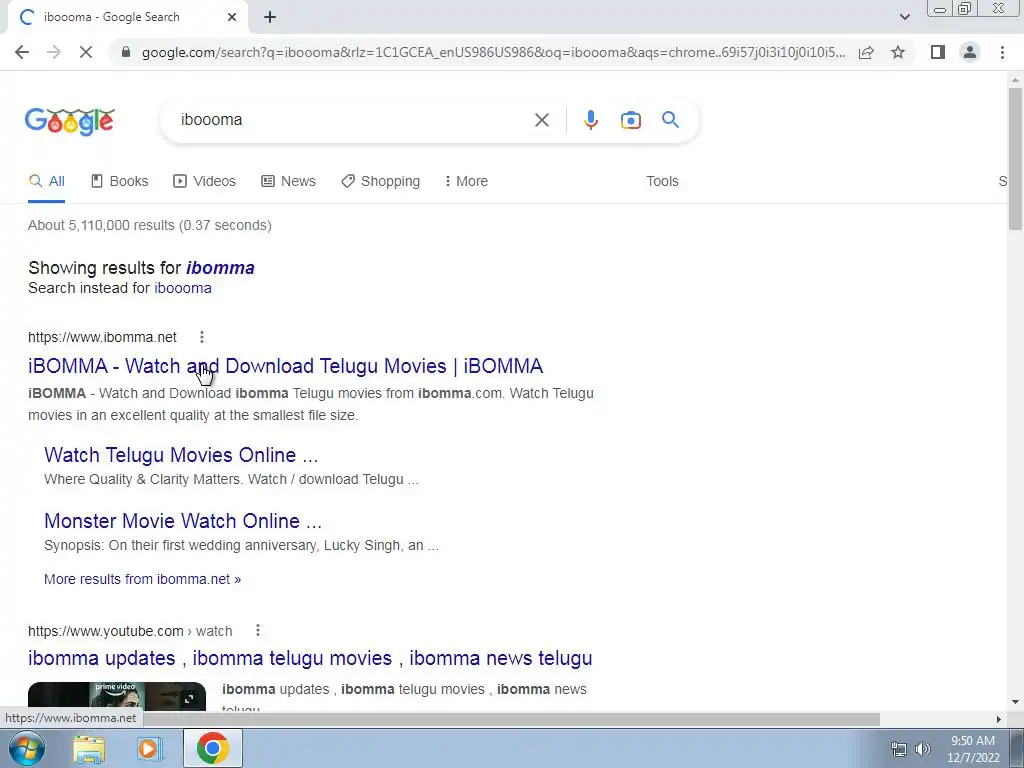The height and width of the screenshot is (768, 1024).
Task: Open the Tools options
Action: 662,182
